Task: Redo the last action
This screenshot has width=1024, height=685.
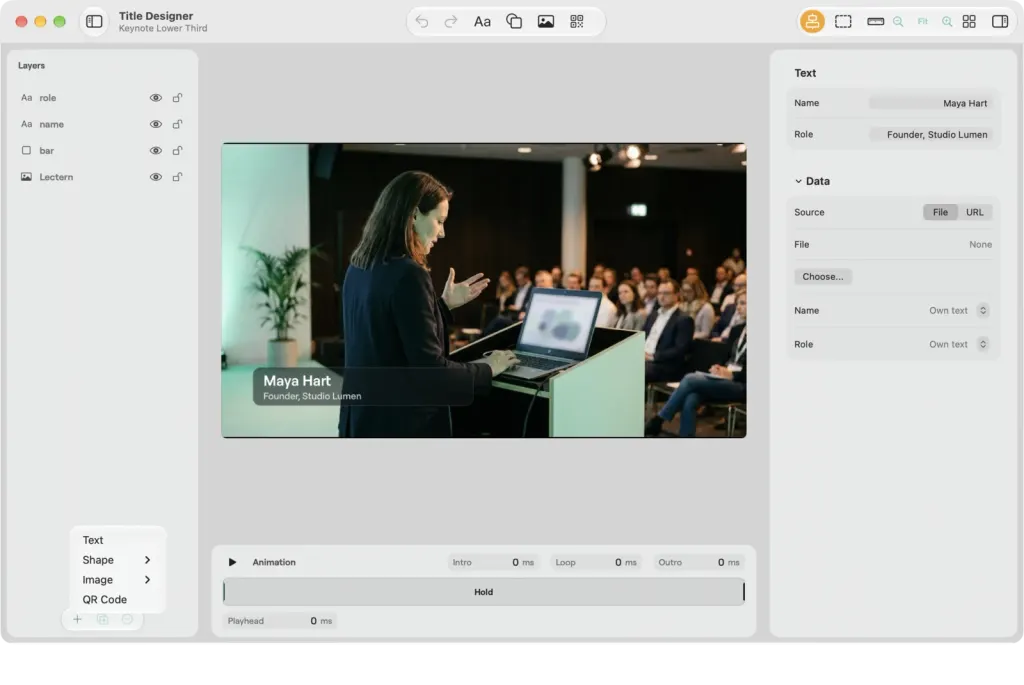Action: (451, 22)
